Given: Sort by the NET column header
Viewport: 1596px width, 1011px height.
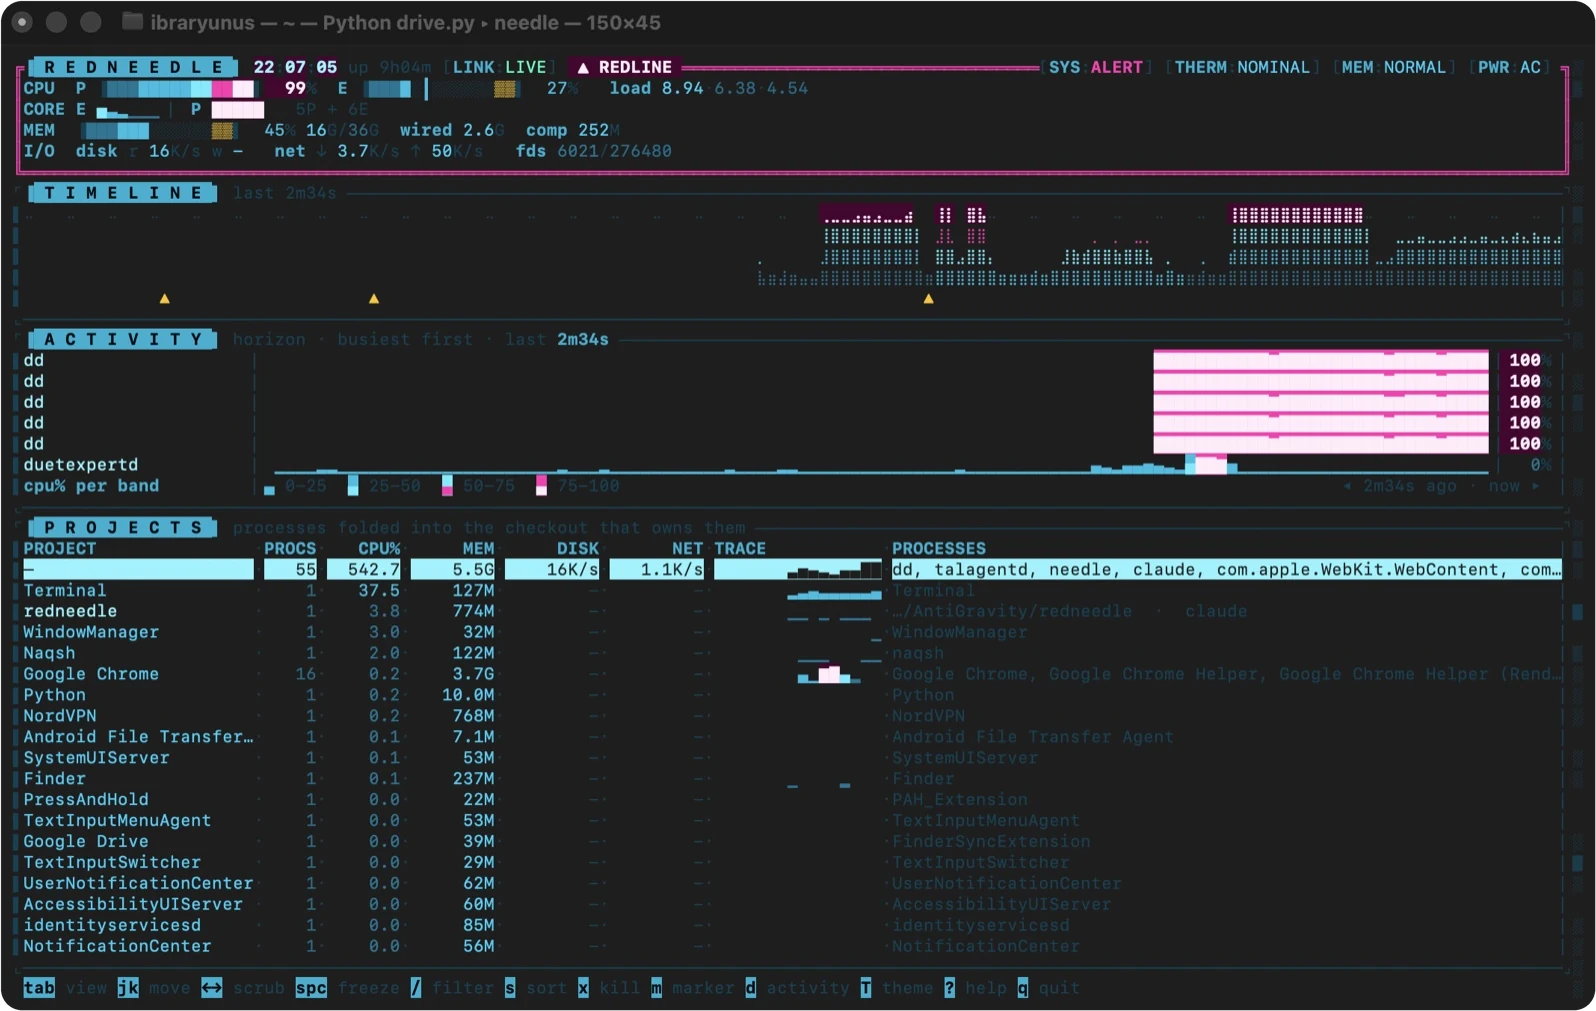Looking at the screenshot, I should pos(687,548).
